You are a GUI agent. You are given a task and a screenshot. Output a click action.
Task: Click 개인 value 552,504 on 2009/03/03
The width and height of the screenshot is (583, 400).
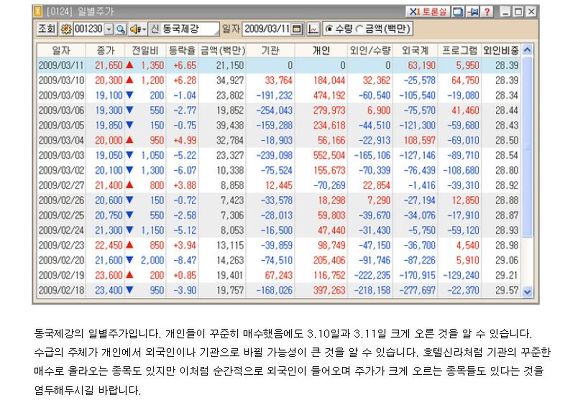tap(329, 155)
